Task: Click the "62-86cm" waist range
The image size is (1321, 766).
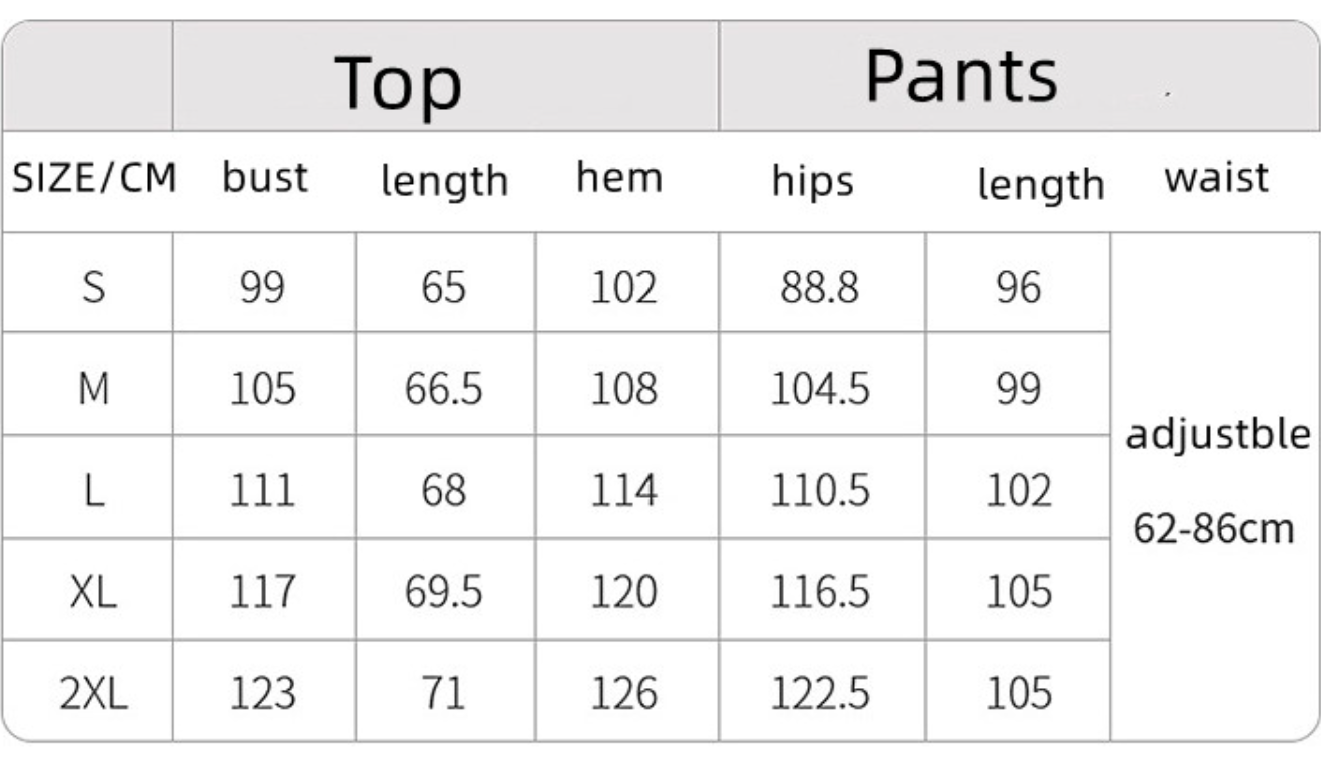Action: 1213,527
